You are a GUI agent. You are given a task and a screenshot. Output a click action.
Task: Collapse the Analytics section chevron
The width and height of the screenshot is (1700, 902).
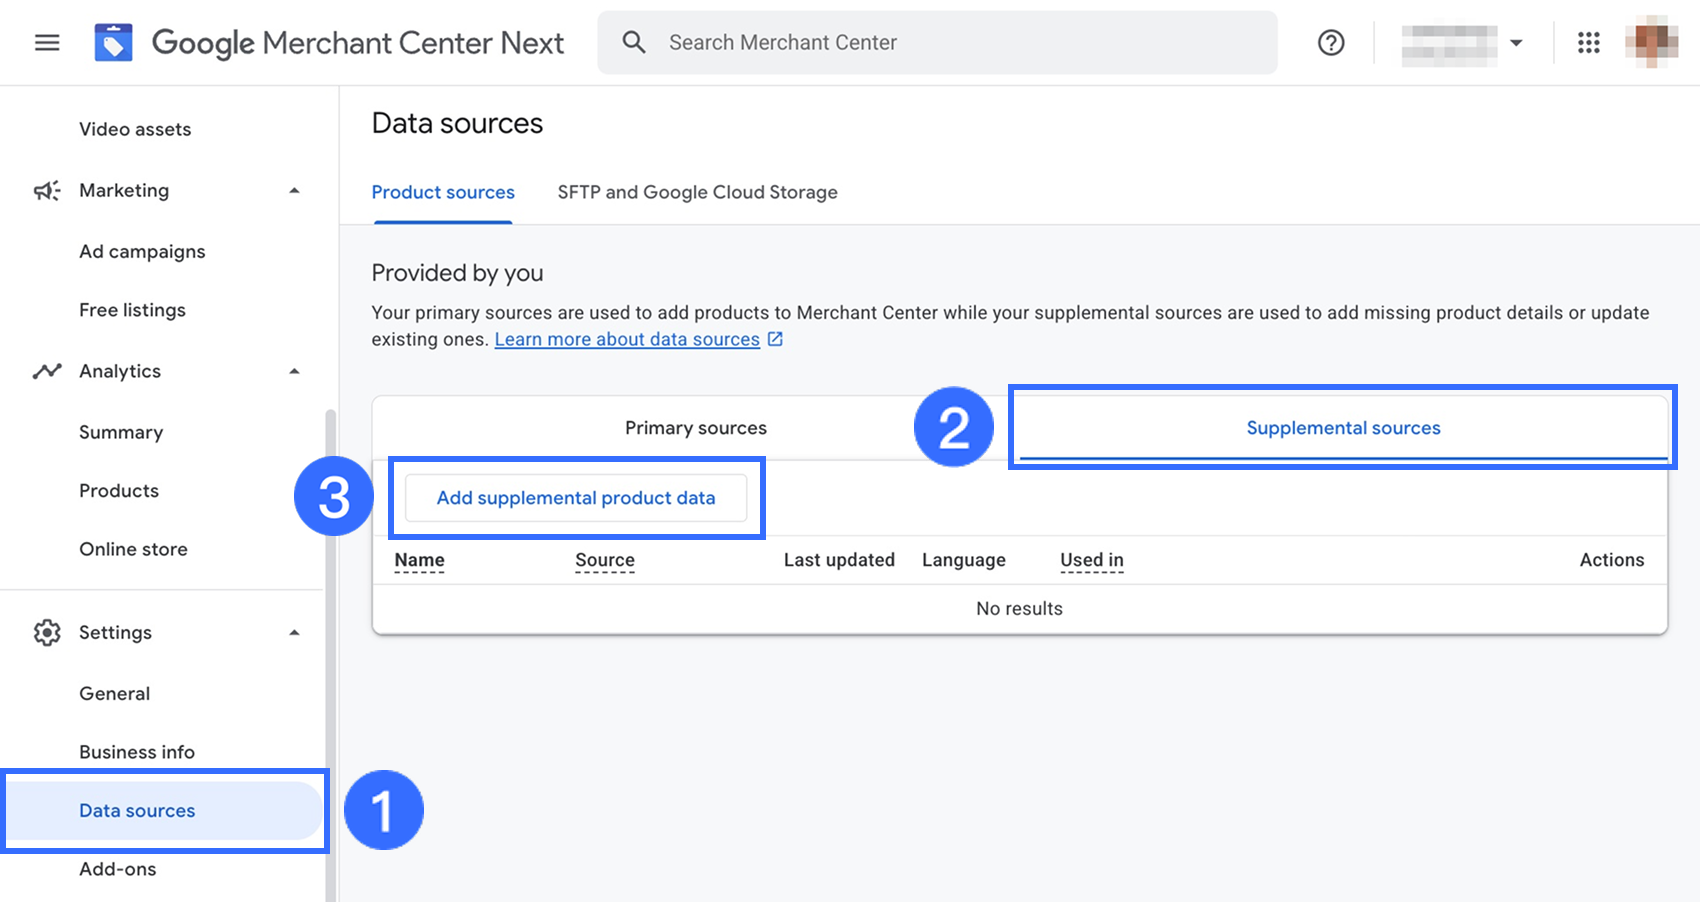(x=294, y=372)
